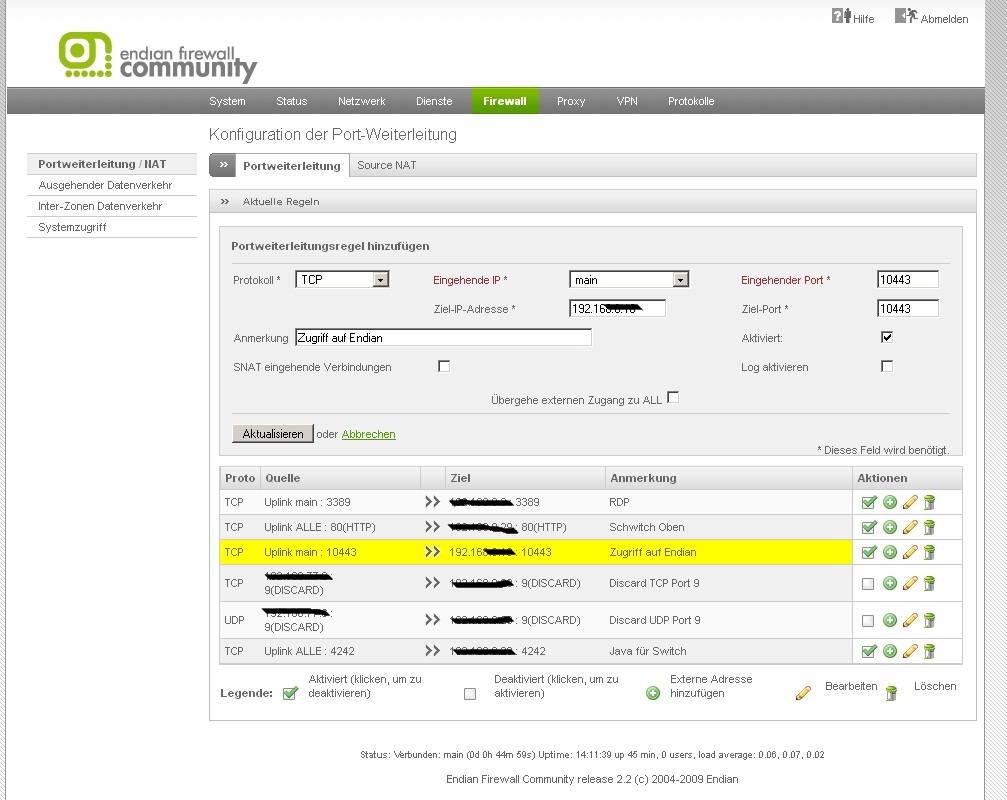Open the Dienste menu
This screenshot has height=800, width=1007.
coord(434,101)
